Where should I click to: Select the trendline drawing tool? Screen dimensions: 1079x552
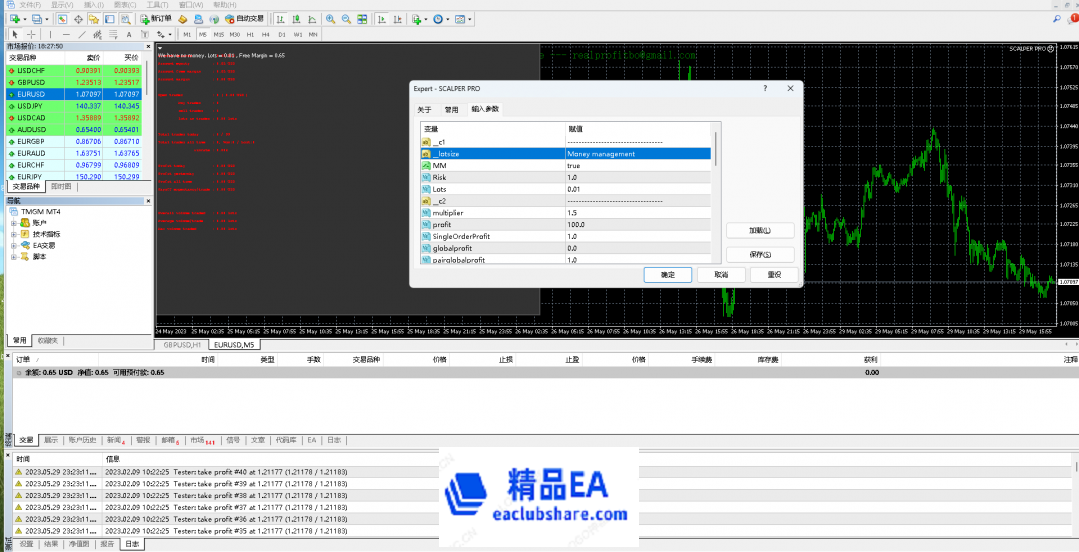81,34
